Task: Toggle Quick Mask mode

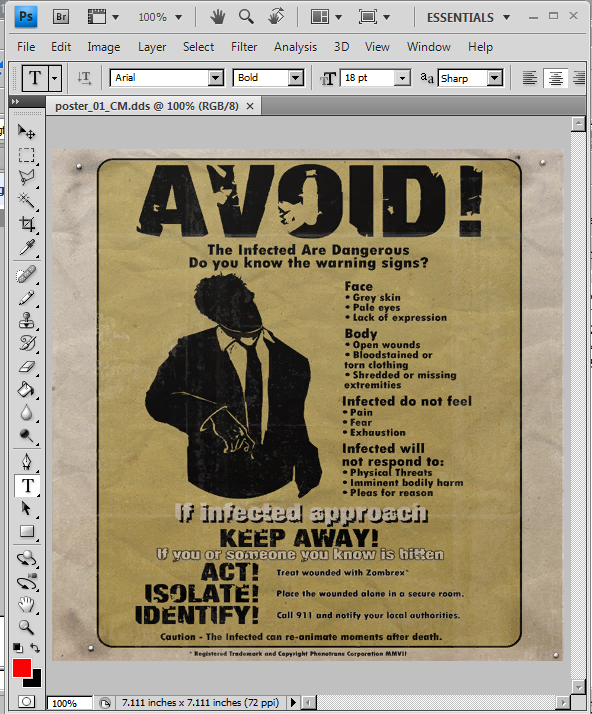Action: click(26, 702)
